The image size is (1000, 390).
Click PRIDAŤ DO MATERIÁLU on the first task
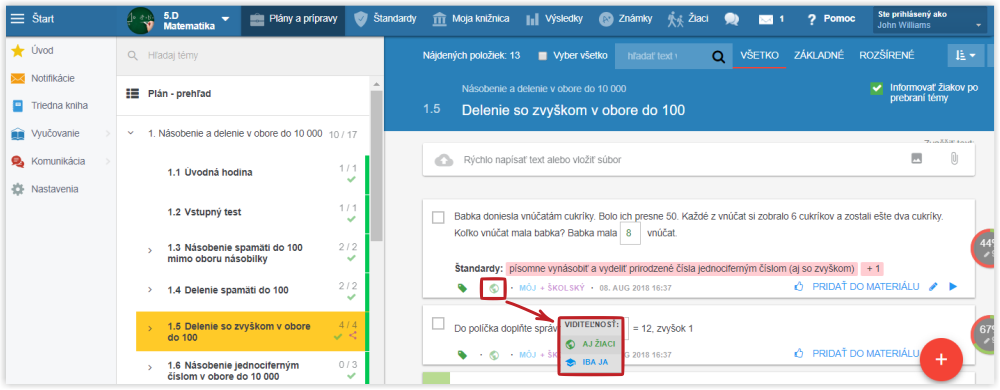coord(865,287)
